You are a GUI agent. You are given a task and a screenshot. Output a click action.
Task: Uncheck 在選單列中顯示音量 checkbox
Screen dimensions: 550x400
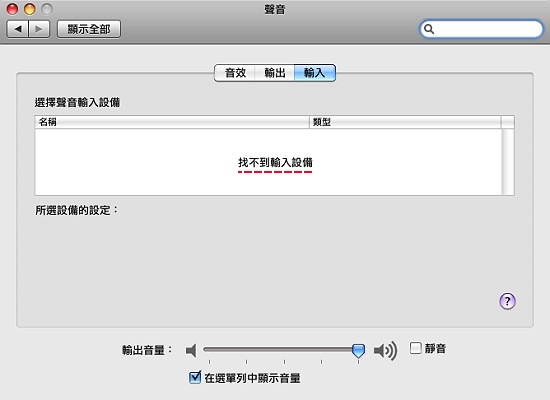tap(195, 378)
